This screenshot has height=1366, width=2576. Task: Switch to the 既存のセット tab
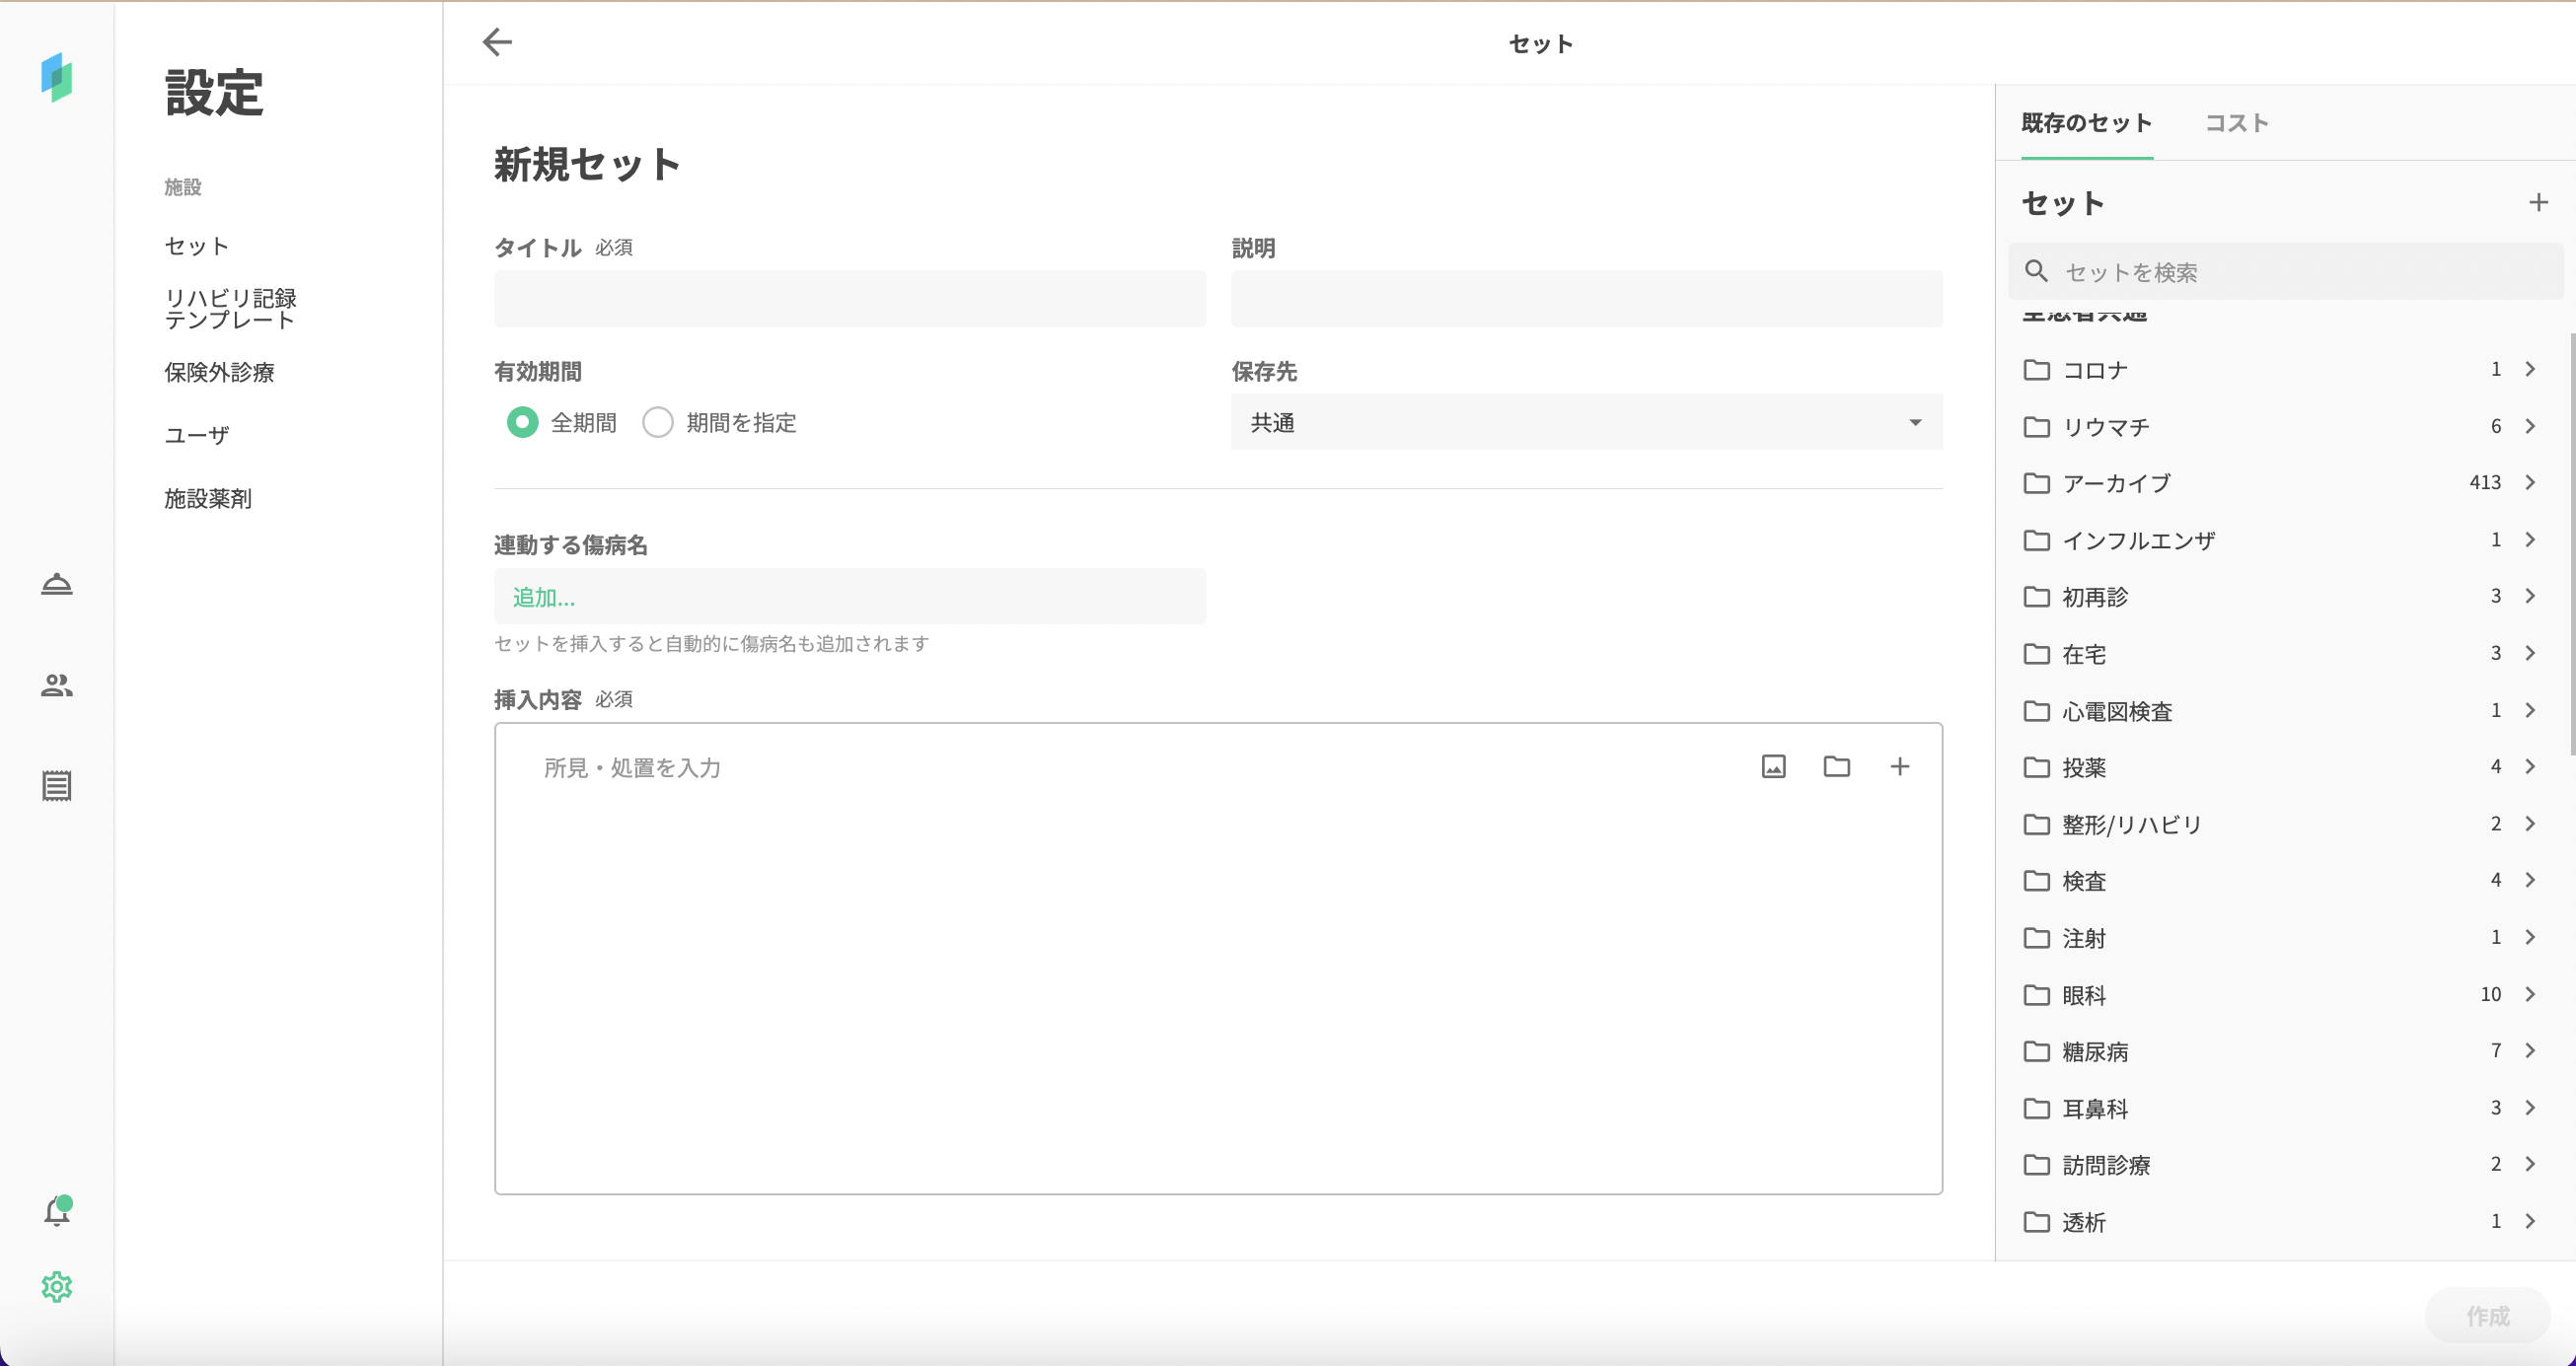[x=2087, y=123]
